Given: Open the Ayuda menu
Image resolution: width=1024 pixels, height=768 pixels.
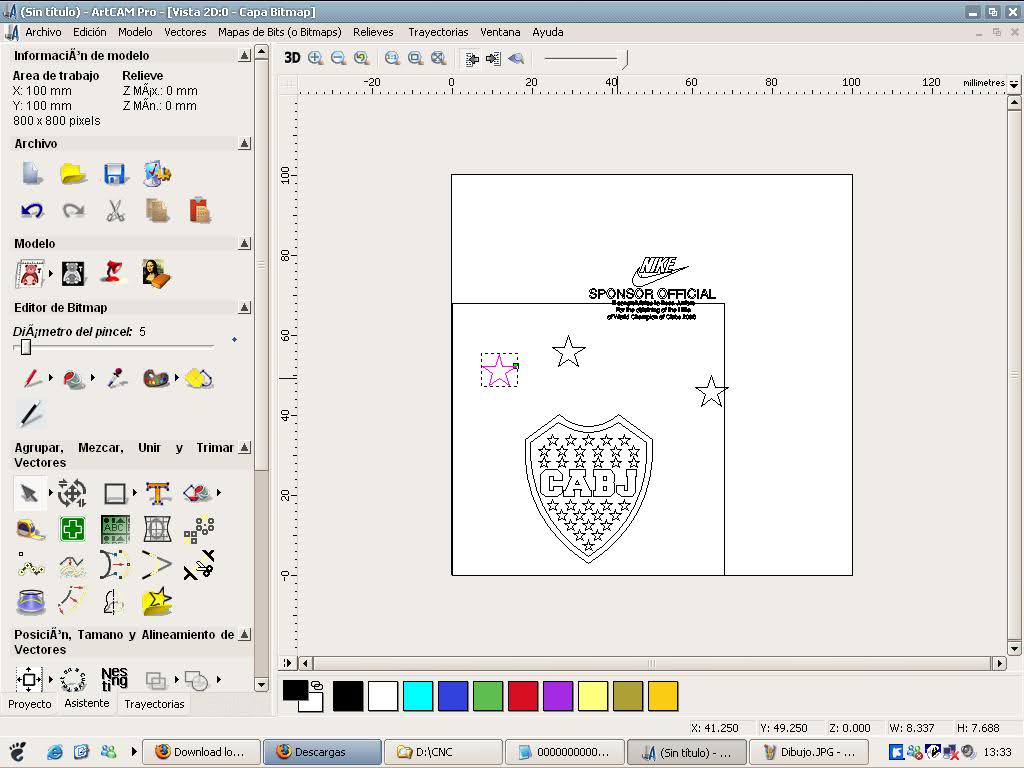Looking at the screenshot, I should click(547, 32).
